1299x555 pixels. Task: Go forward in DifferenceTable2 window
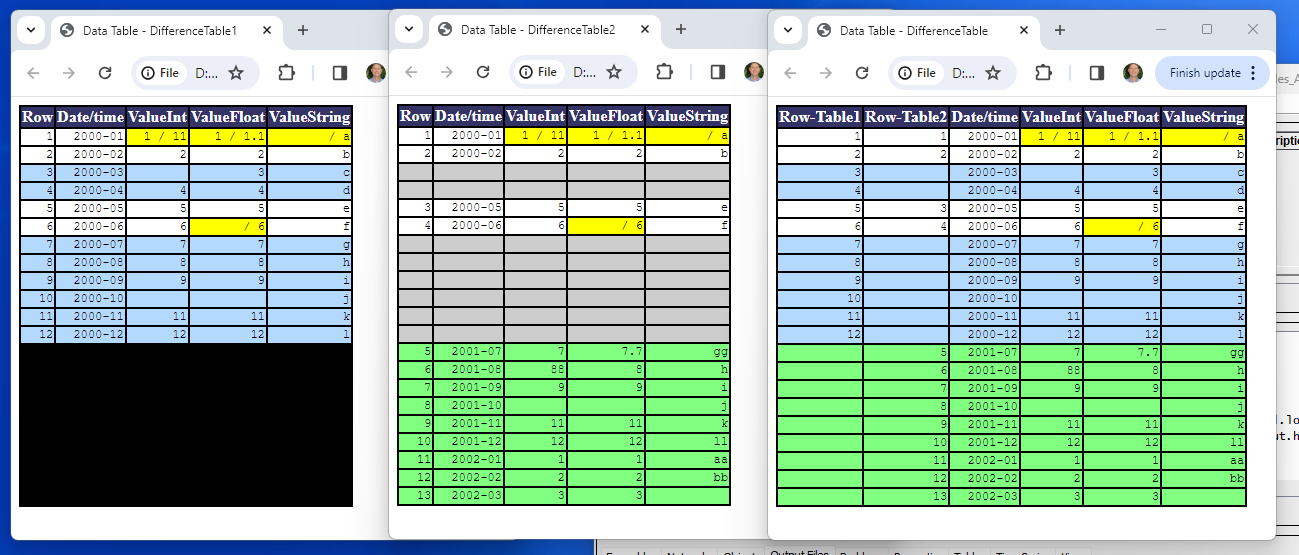447,72
